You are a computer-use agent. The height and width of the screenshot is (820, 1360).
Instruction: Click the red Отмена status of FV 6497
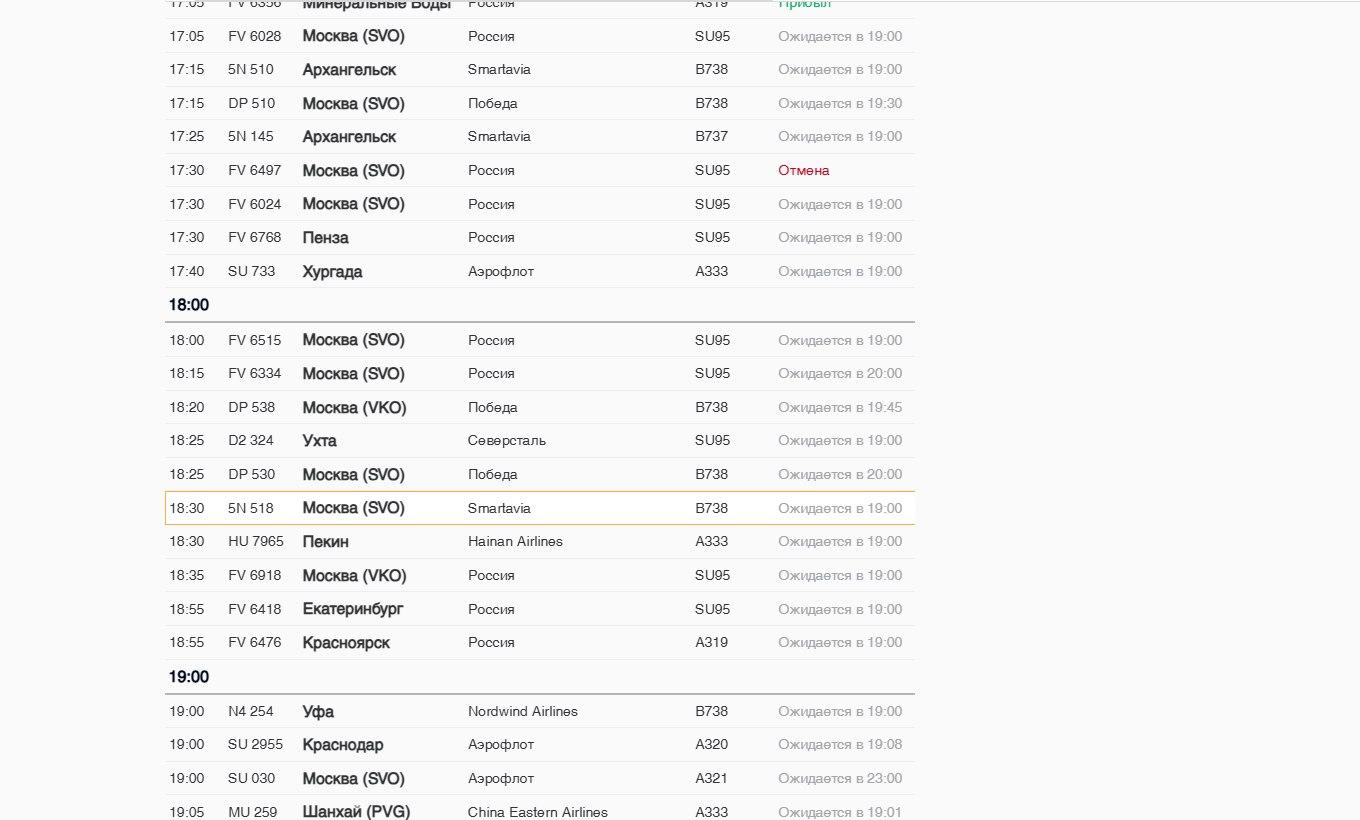click(803, 171)
